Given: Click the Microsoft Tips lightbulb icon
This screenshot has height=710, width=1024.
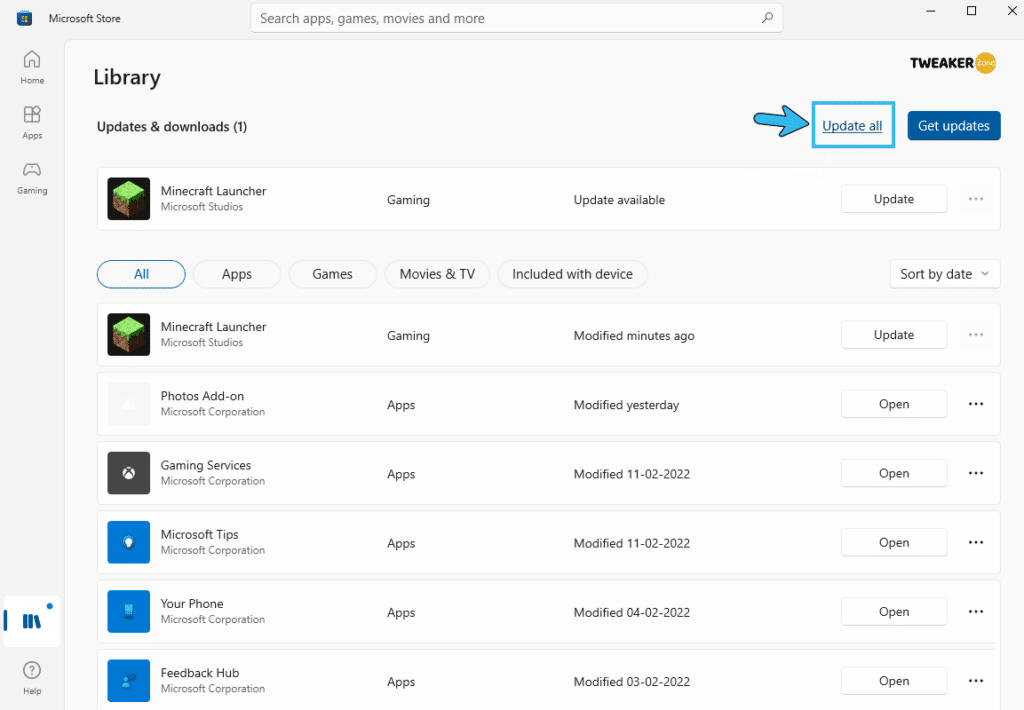Looking at the screenshot, I should pos(129,542).
